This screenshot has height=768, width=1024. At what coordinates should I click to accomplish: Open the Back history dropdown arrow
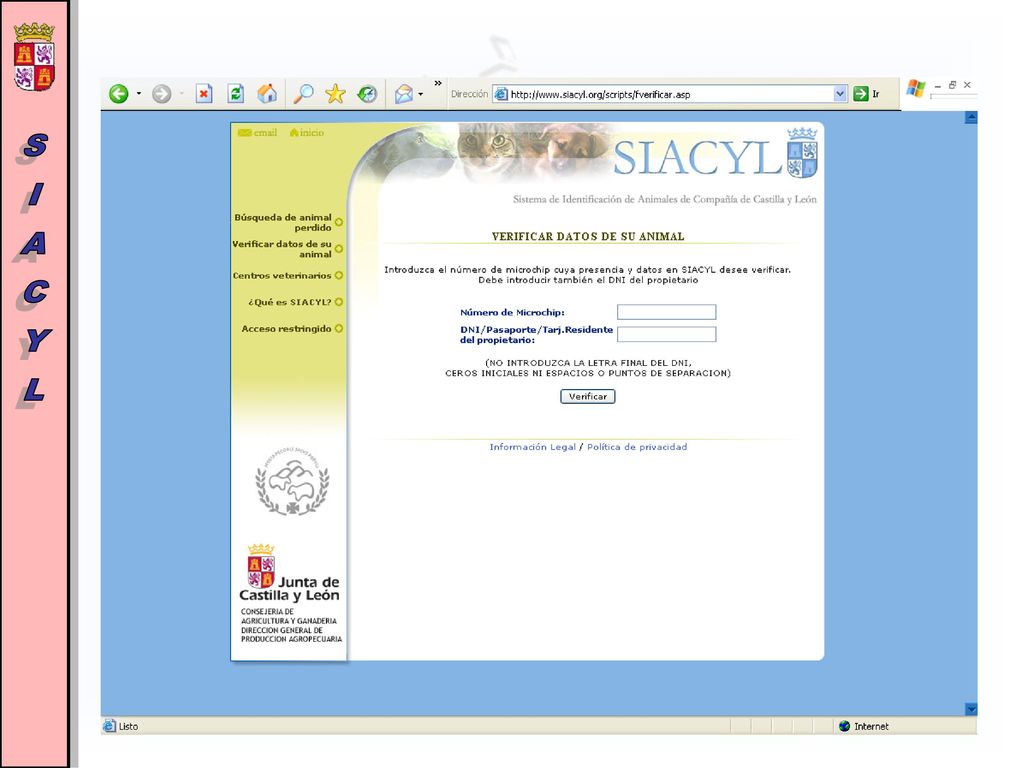138,94
